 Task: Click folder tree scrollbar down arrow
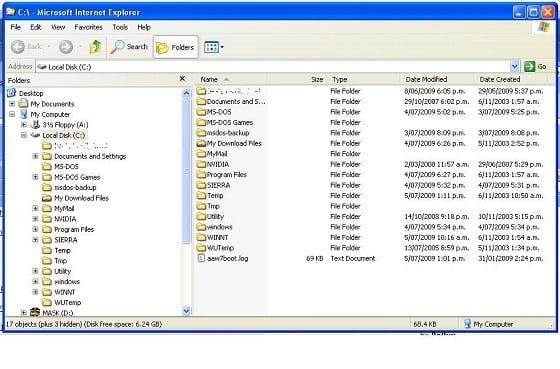coord(186,311)
